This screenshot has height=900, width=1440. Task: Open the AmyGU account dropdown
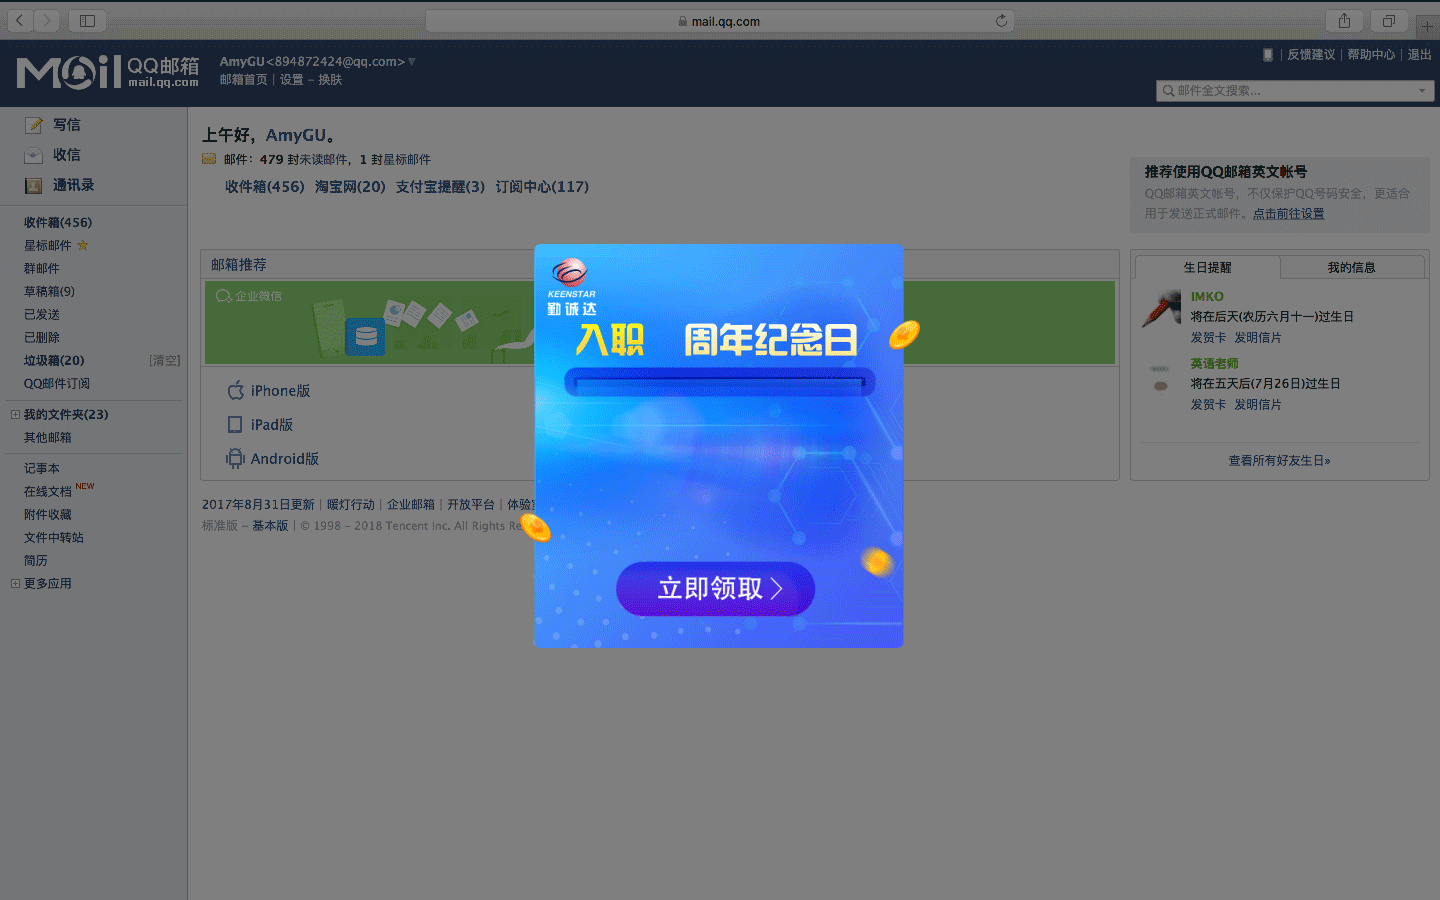tap(411, 61)
